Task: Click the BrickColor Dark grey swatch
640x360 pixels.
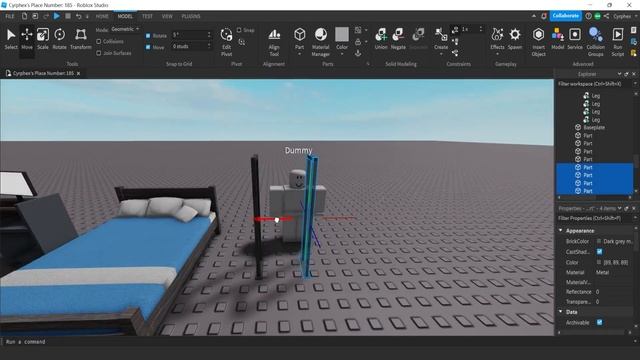Action: tap(599, 241)
